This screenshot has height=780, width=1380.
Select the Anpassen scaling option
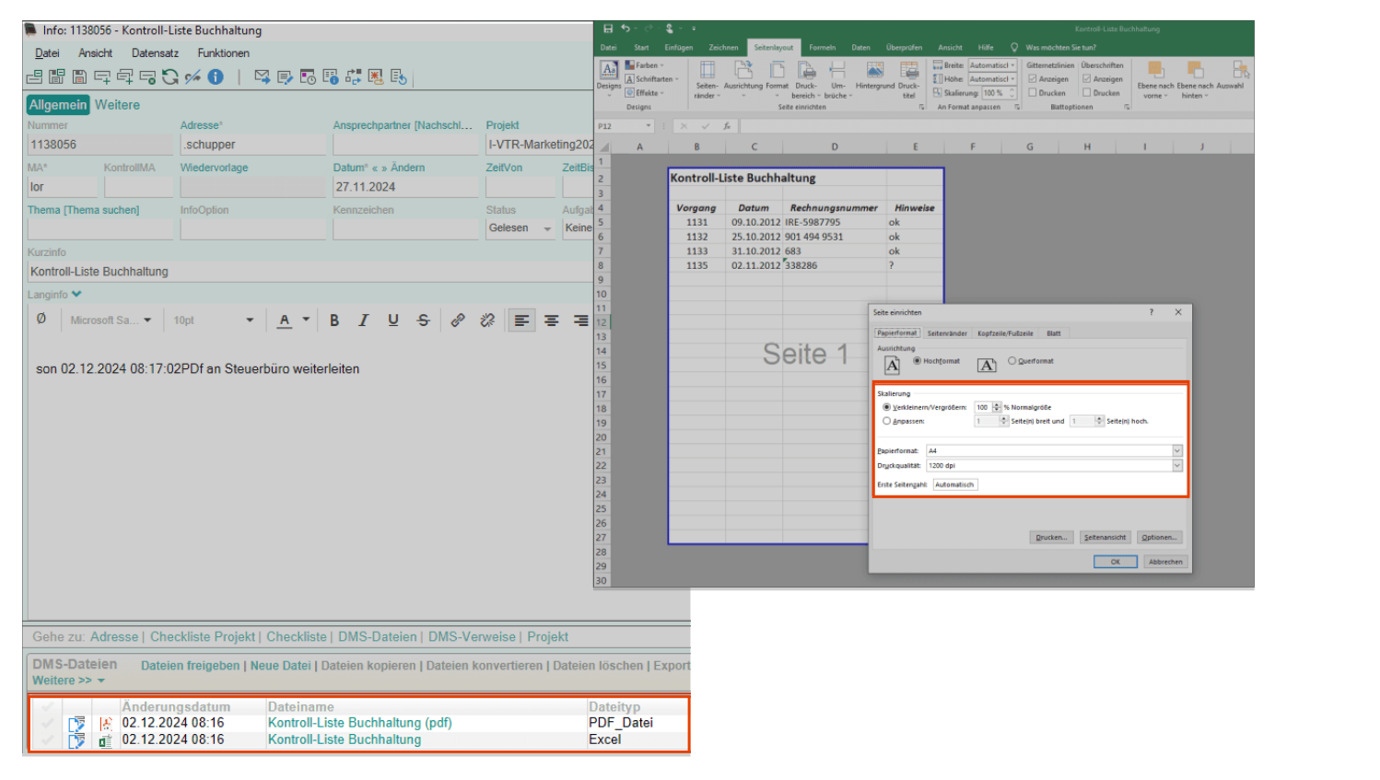pyautogui.click(x=887, y=421)
